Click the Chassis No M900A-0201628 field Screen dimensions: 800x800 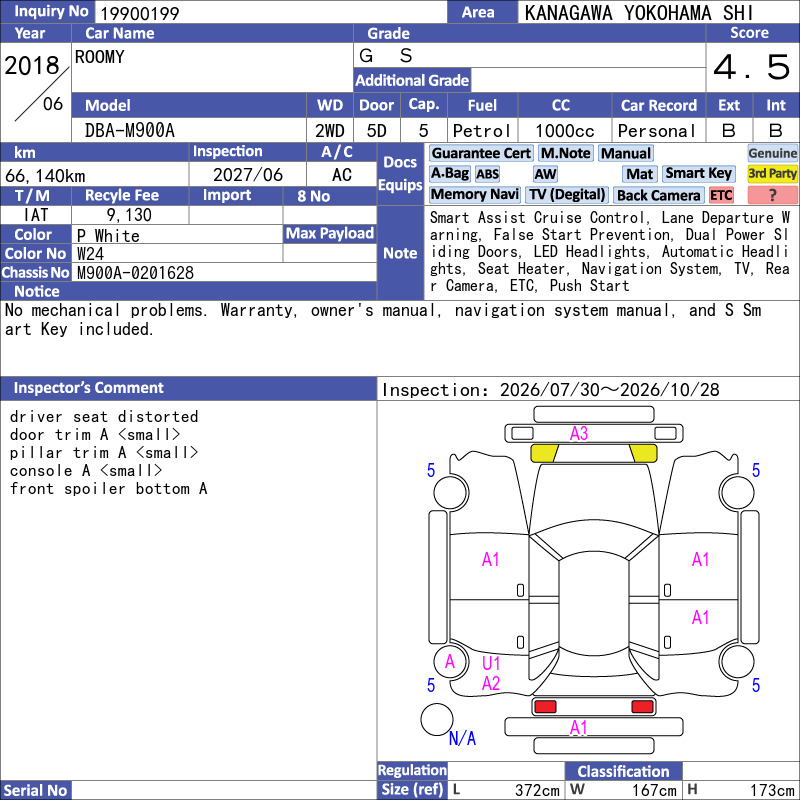click(224, 272)
